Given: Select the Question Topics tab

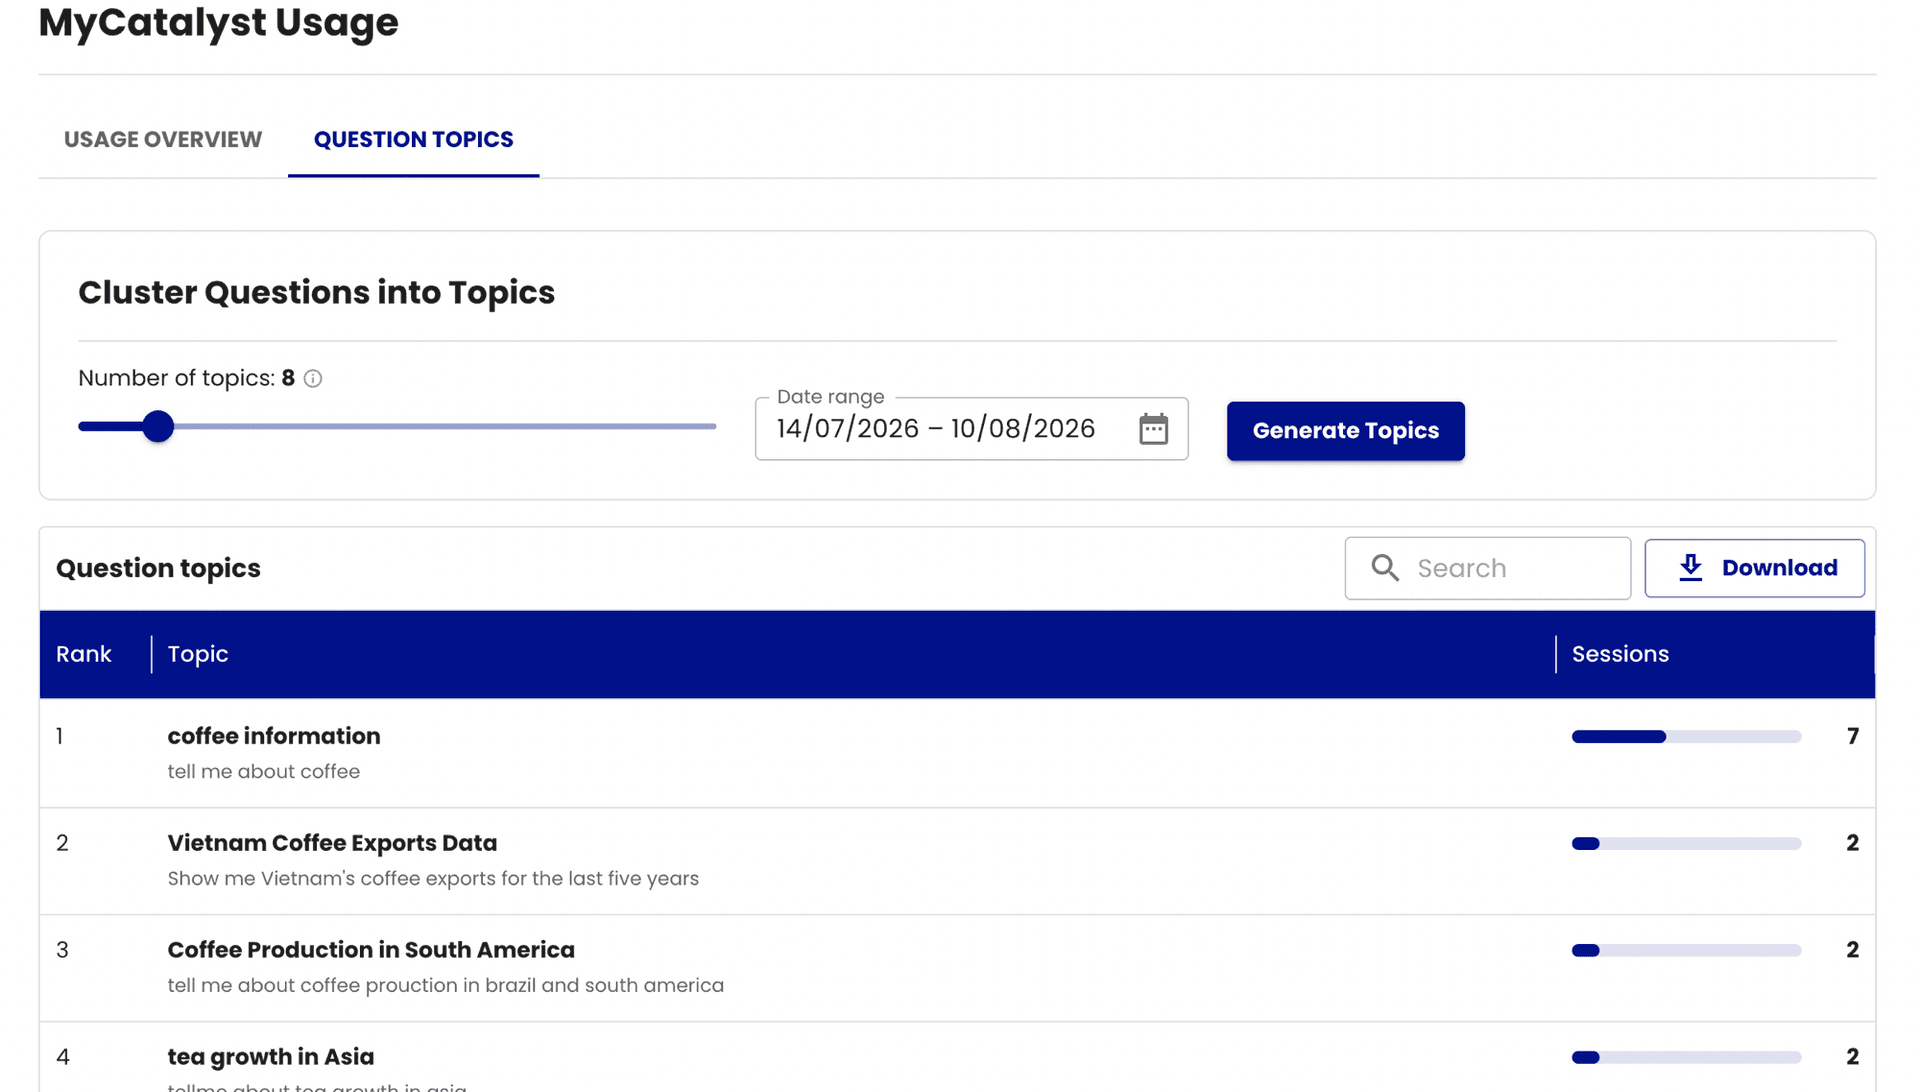Looking at the screenshot, I should (x=414, y=140).
